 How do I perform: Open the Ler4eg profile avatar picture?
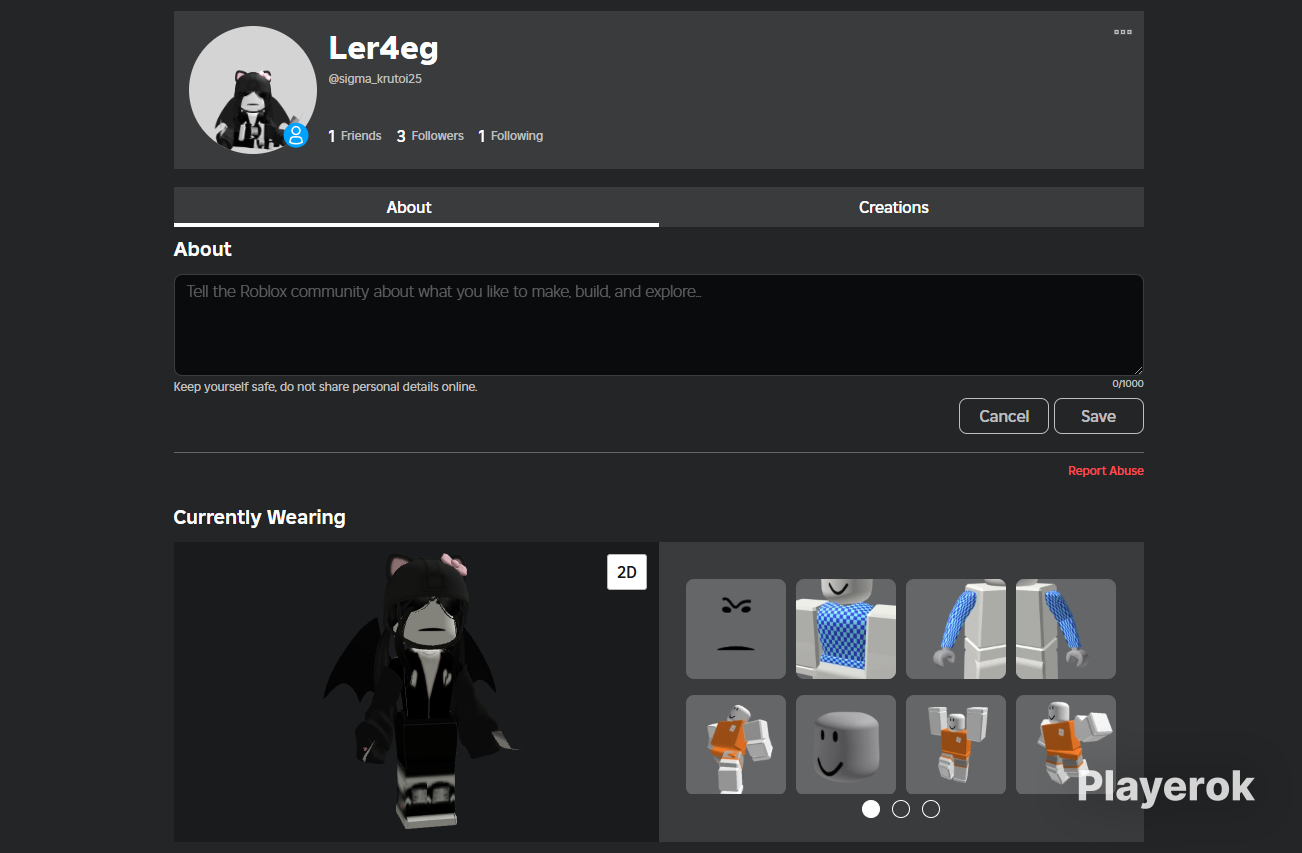(x=253, y=90)
